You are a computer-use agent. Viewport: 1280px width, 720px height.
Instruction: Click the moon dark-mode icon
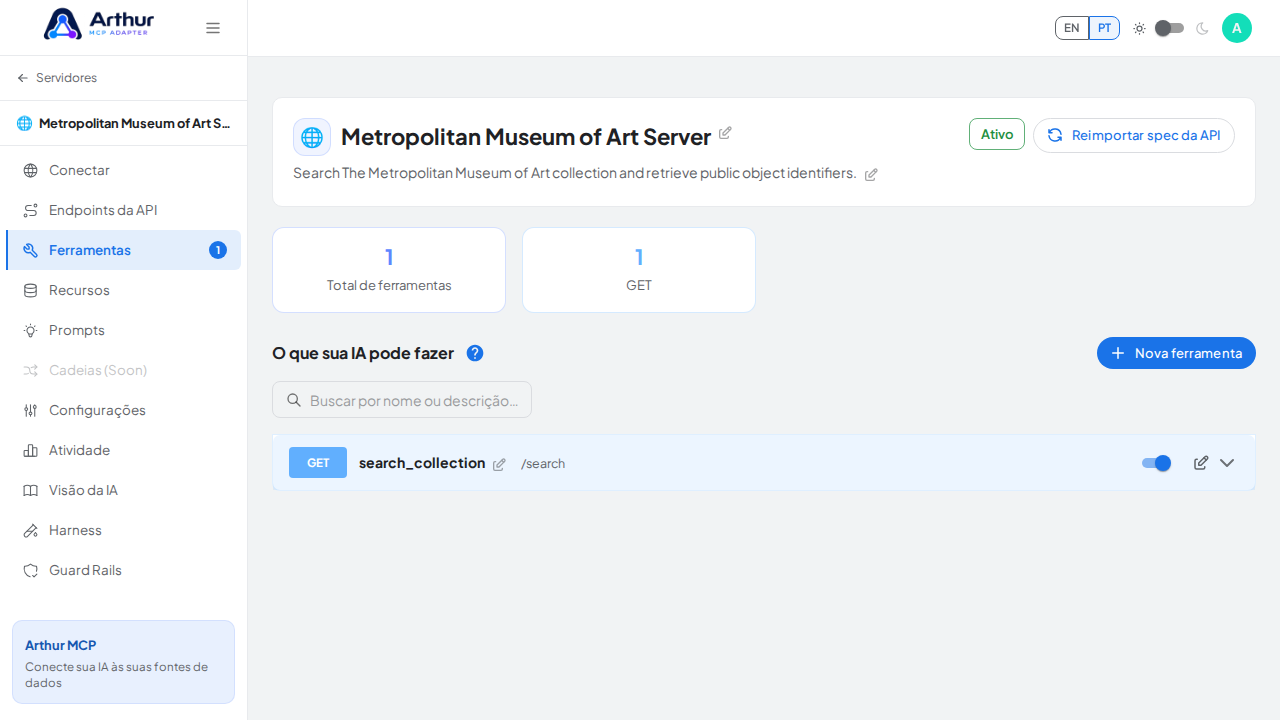click(x=1202, y=28)
